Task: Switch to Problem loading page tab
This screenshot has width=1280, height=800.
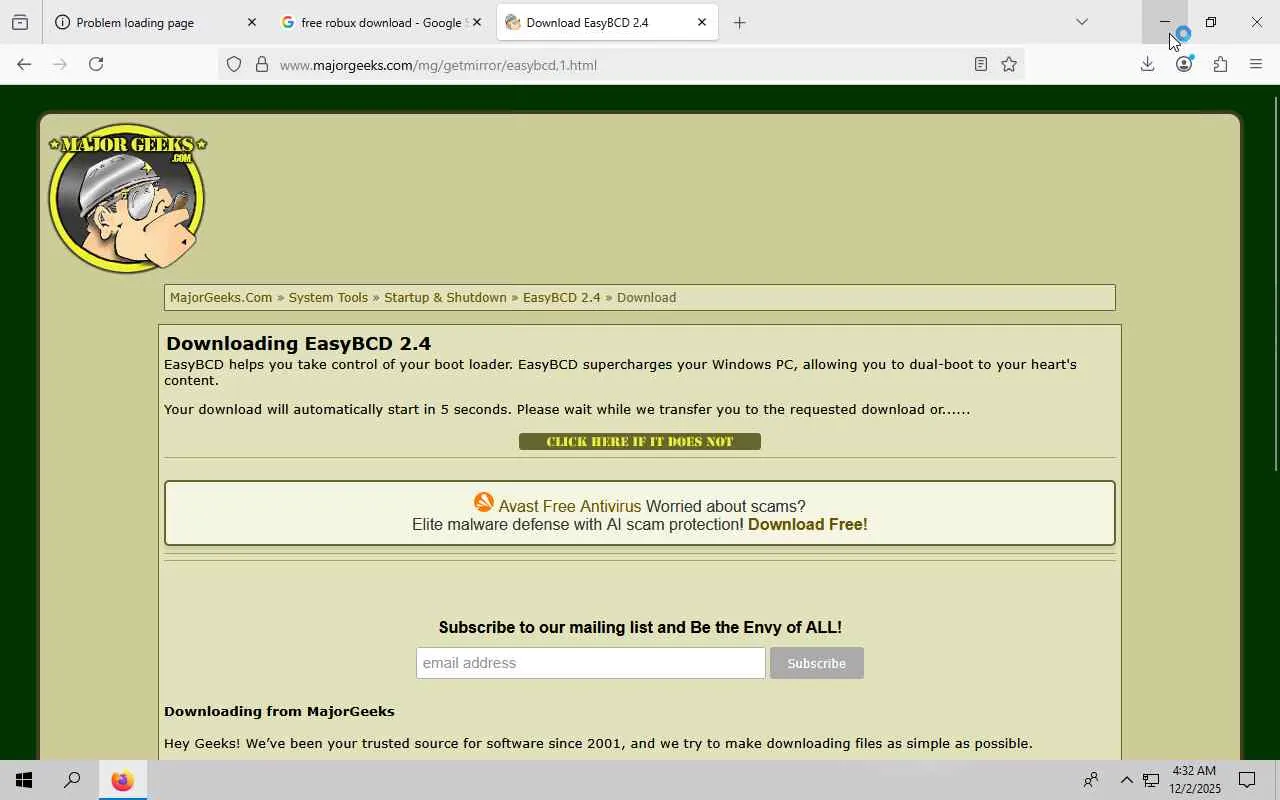Action: pos(155,22)
